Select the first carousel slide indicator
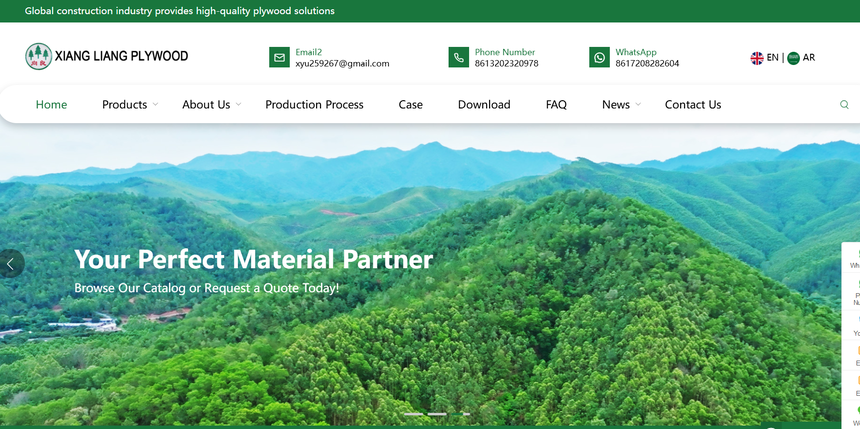 tap(412, 414)
